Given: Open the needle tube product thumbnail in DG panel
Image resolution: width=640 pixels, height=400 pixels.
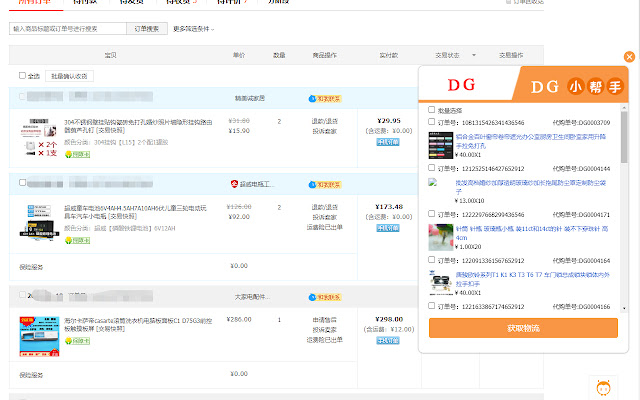Looking at the screenshot, I should pyautogui.click(x=440, y=237).
